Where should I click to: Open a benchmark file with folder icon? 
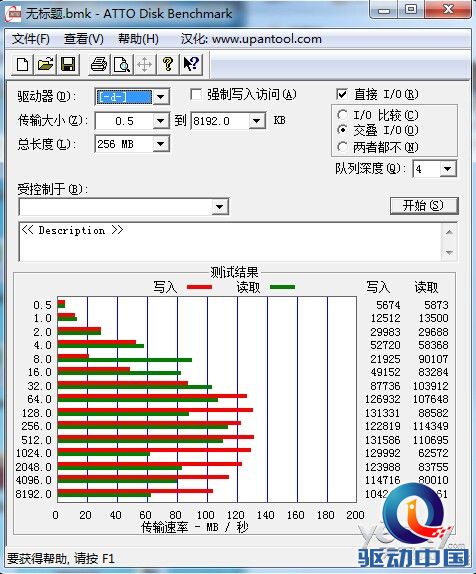coord(45,65)
